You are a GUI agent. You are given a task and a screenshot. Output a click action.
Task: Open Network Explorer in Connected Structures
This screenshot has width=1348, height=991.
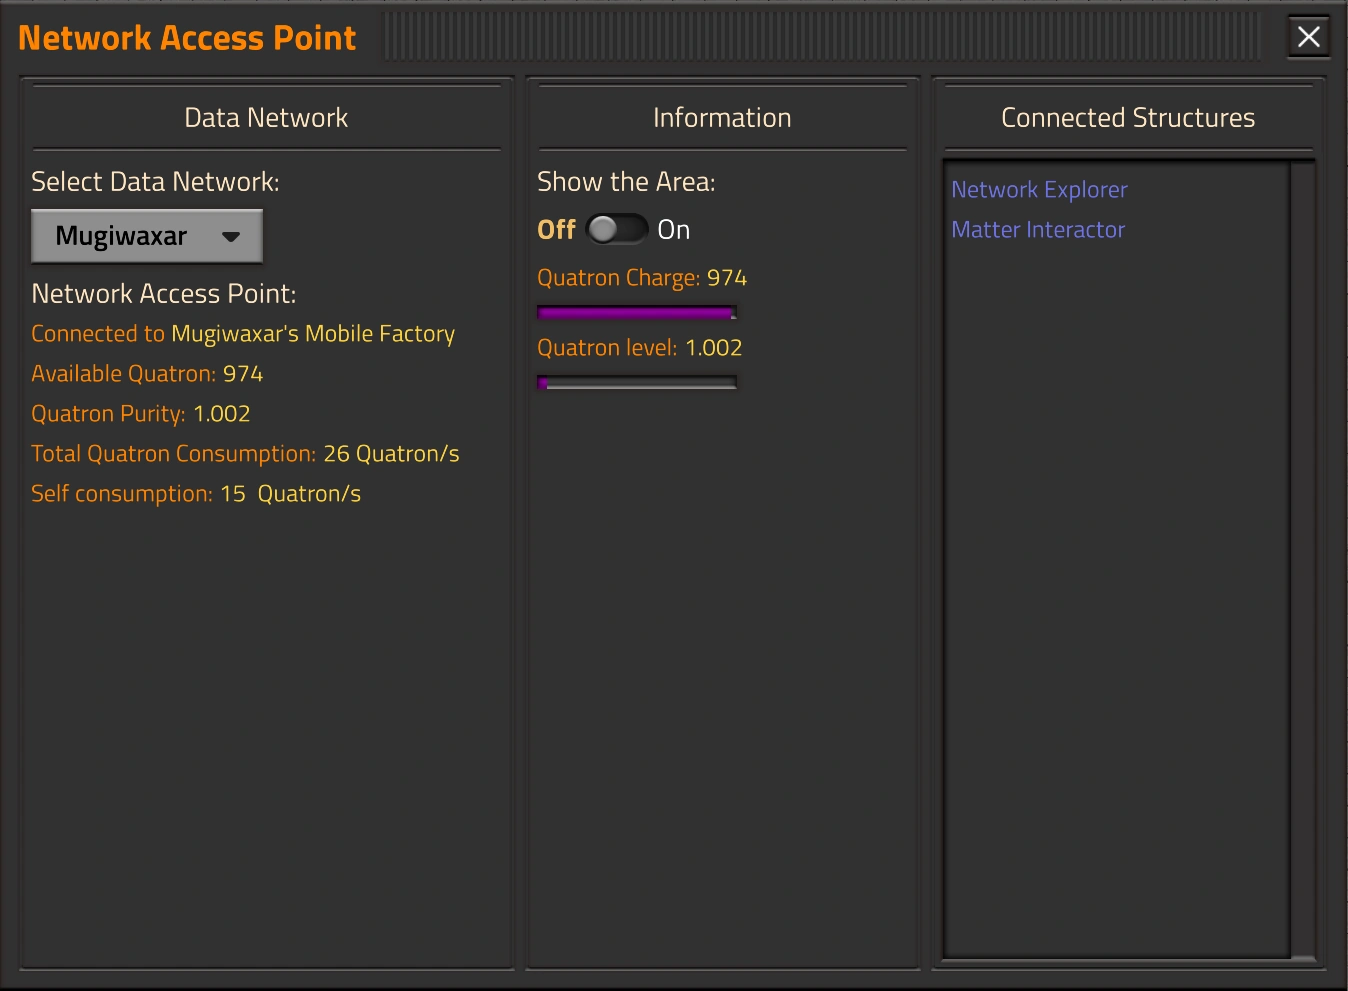[1039, 190]
